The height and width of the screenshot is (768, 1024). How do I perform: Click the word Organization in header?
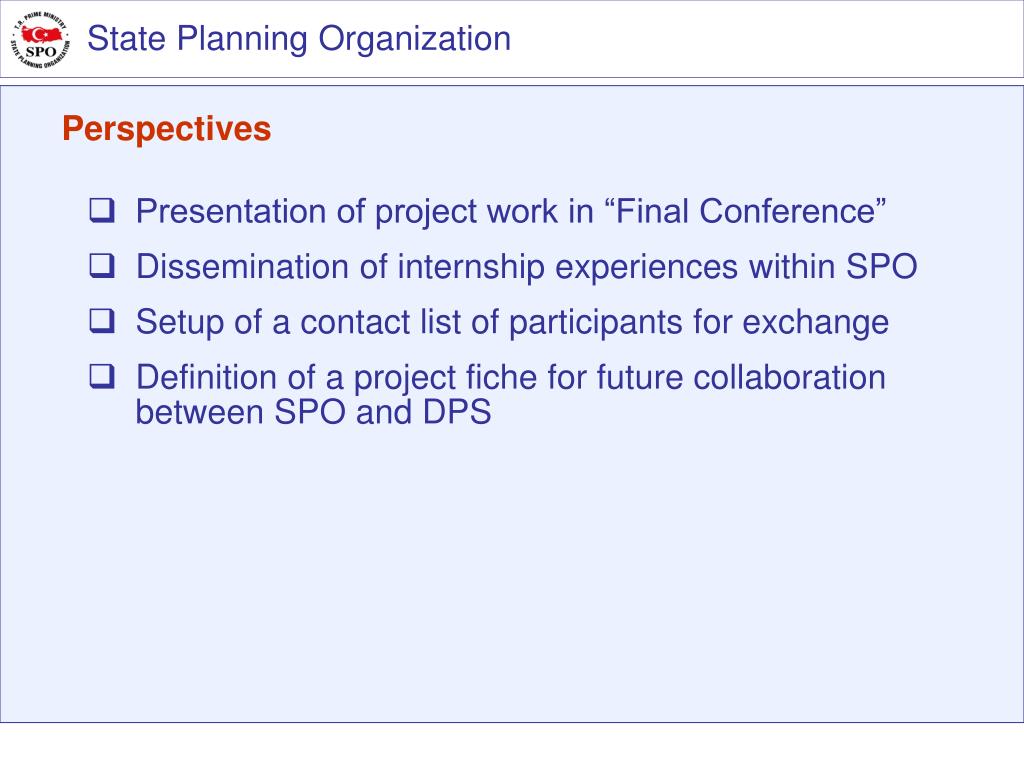point(415,40)
